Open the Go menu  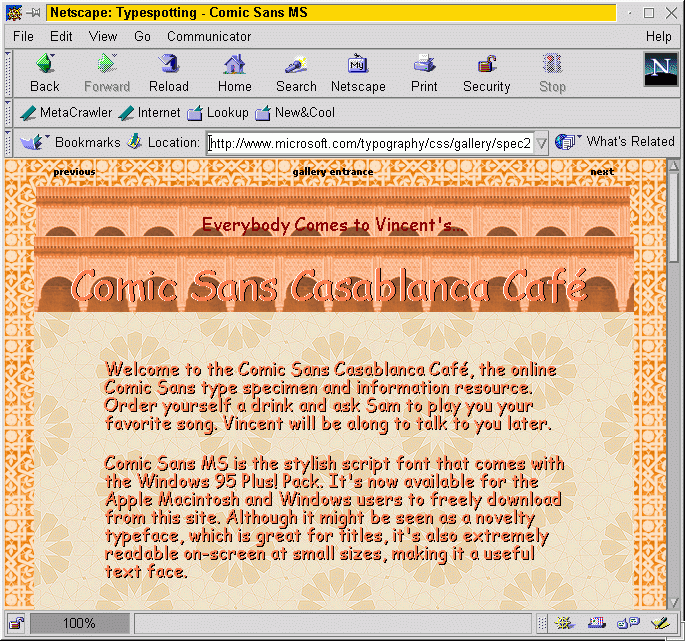tap(142, 36)
